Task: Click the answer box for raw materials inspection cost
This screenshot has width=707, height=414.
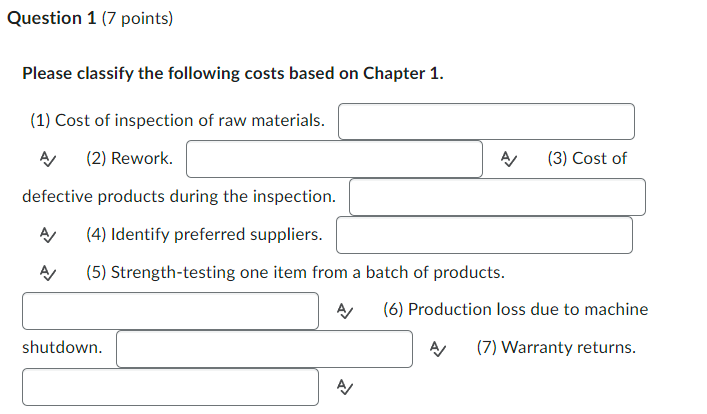Action: [x=487, y=121]
